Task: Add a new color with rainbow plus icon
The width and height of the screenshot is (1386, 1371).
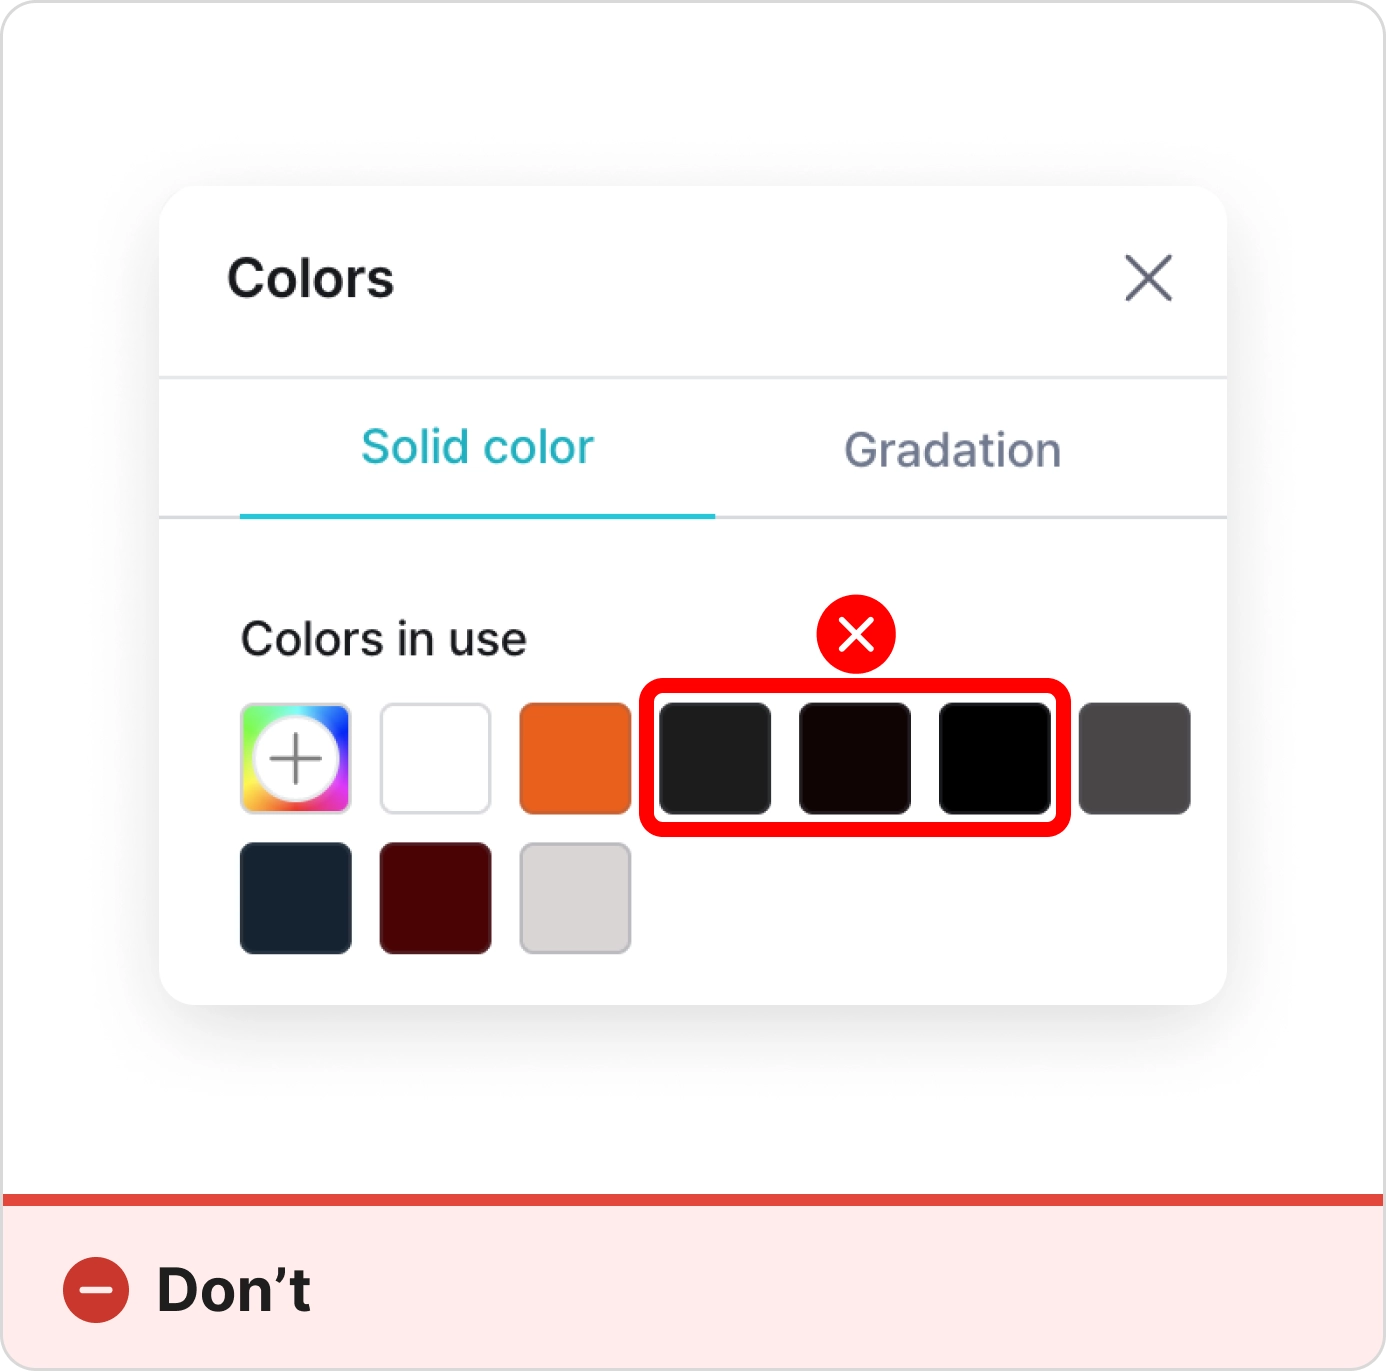Action: tap(296, 758)
